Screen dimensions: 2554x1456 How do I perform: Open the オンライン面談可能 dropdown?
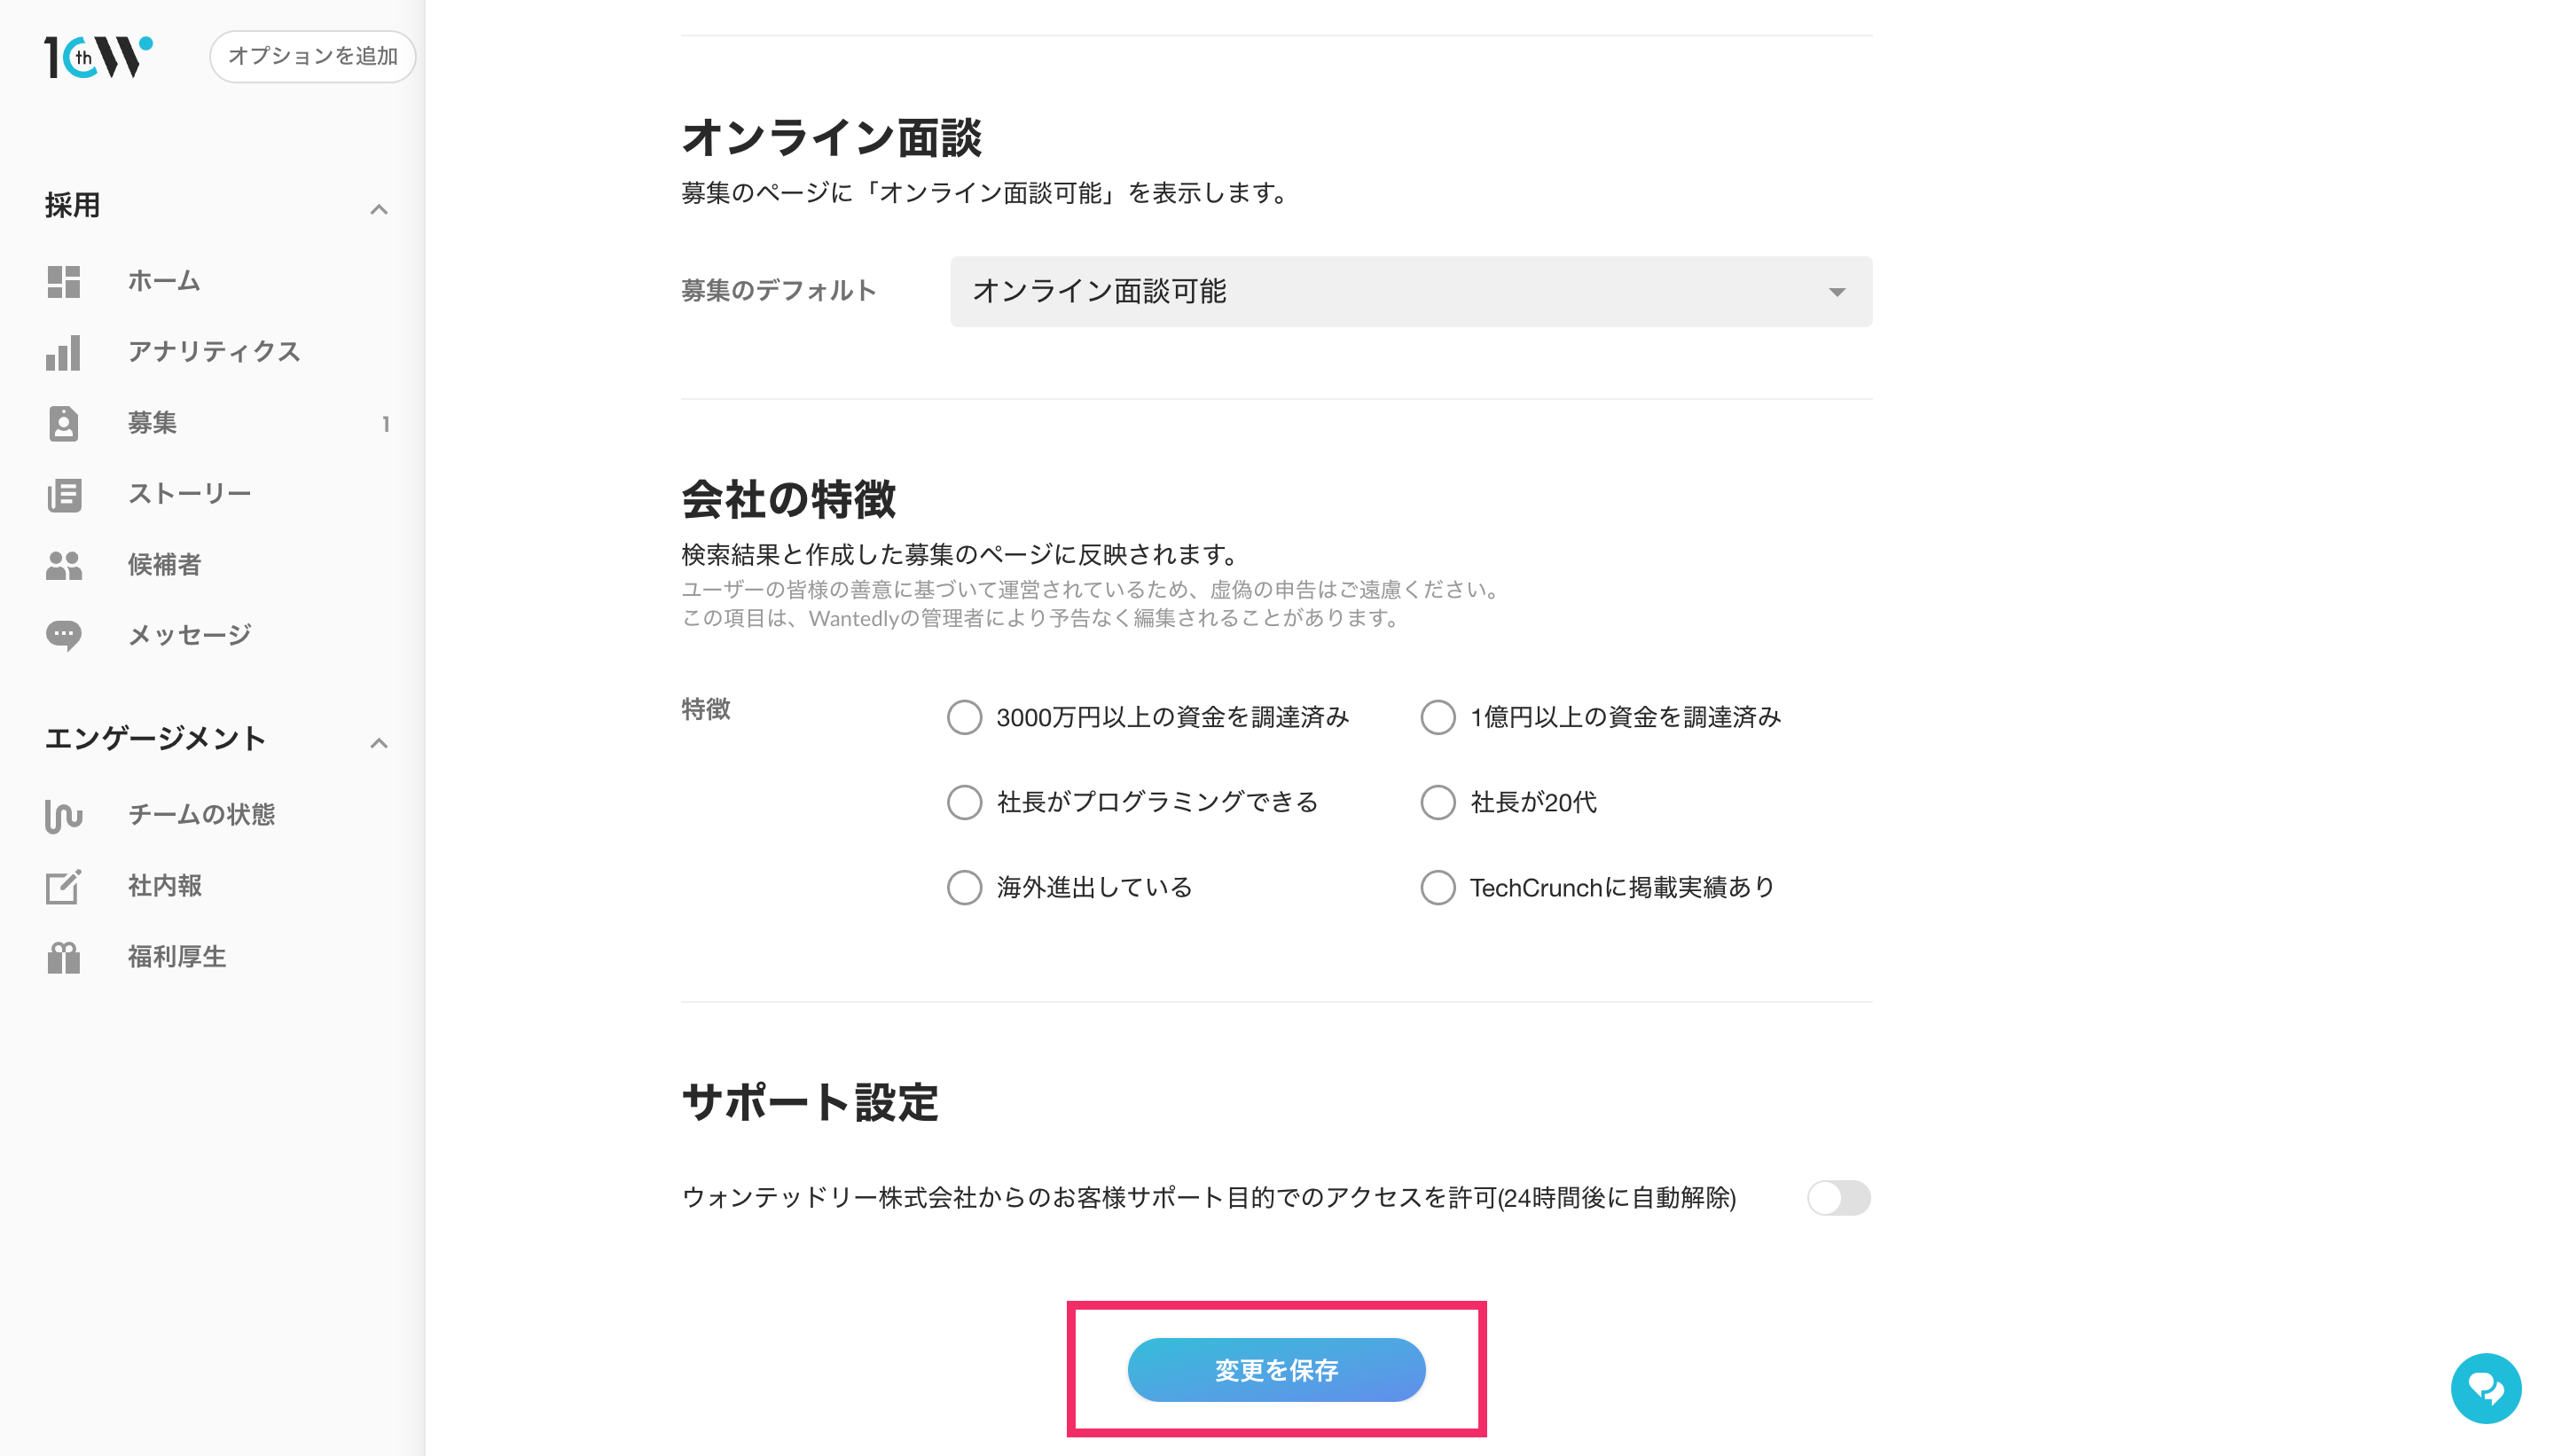[x=1410, y=291]
